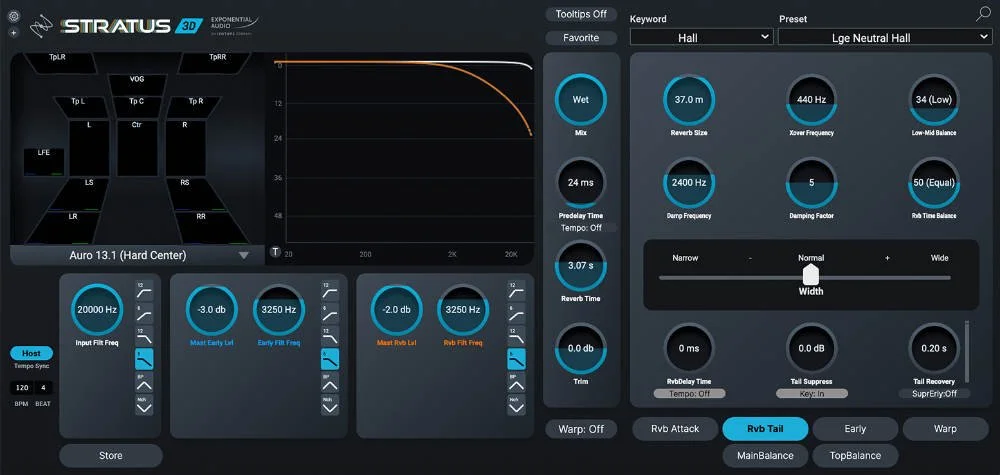1000x475 pixels.
Task: Toggle Host tempo sync
Action: point(31,353)
